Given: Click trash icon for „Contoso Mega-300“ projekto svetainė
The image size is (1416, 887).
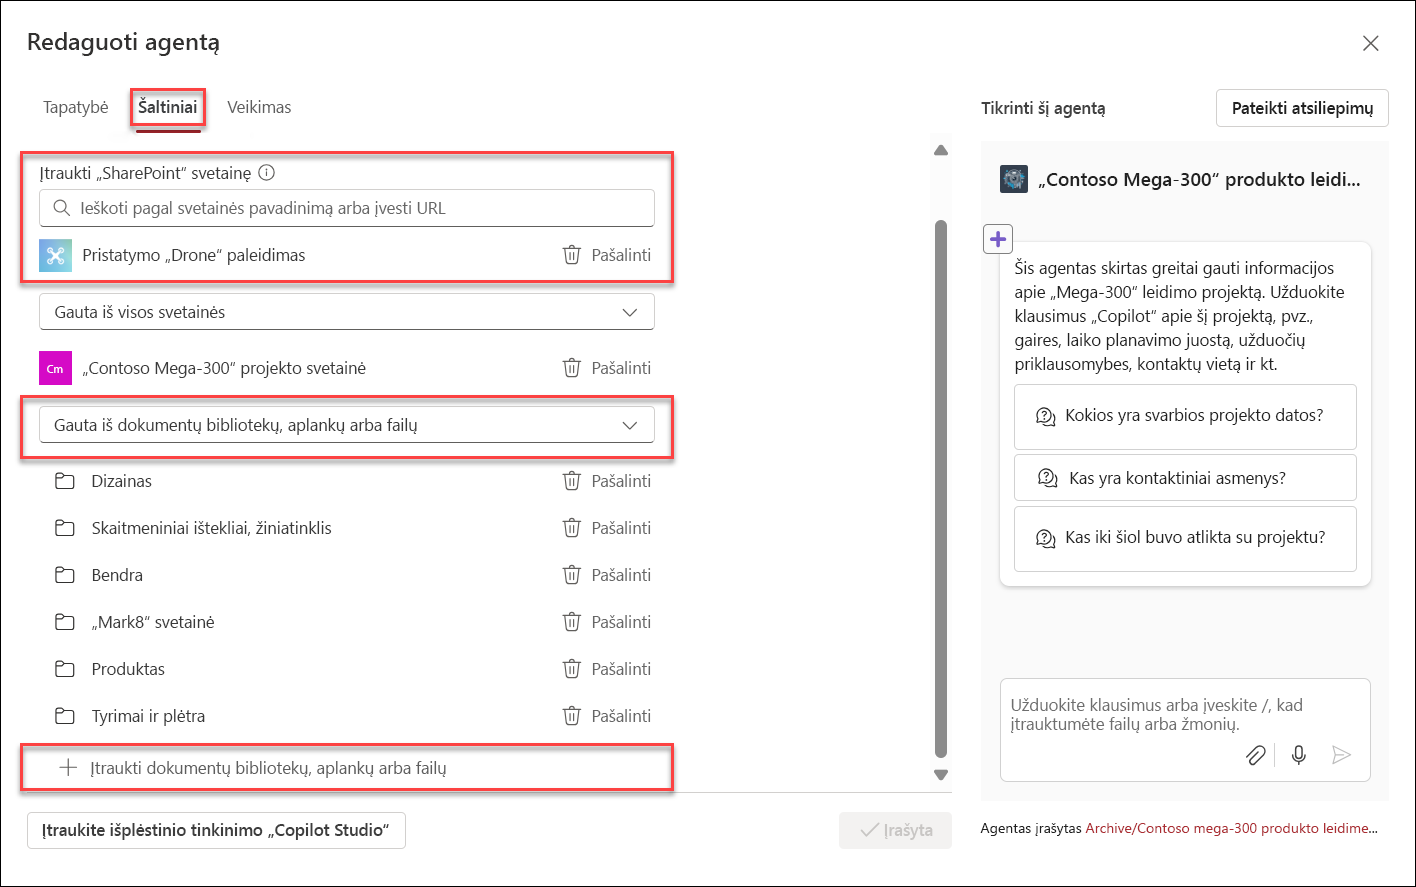Looking at the screenshot, I should pyautogui.click(x=572, y=368).
